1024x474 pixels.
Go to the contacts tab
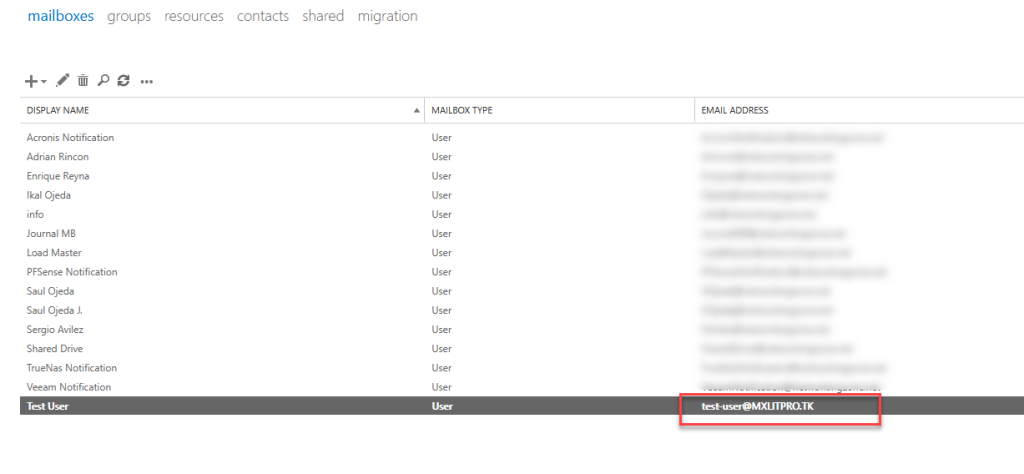click(x=263, y=16)
